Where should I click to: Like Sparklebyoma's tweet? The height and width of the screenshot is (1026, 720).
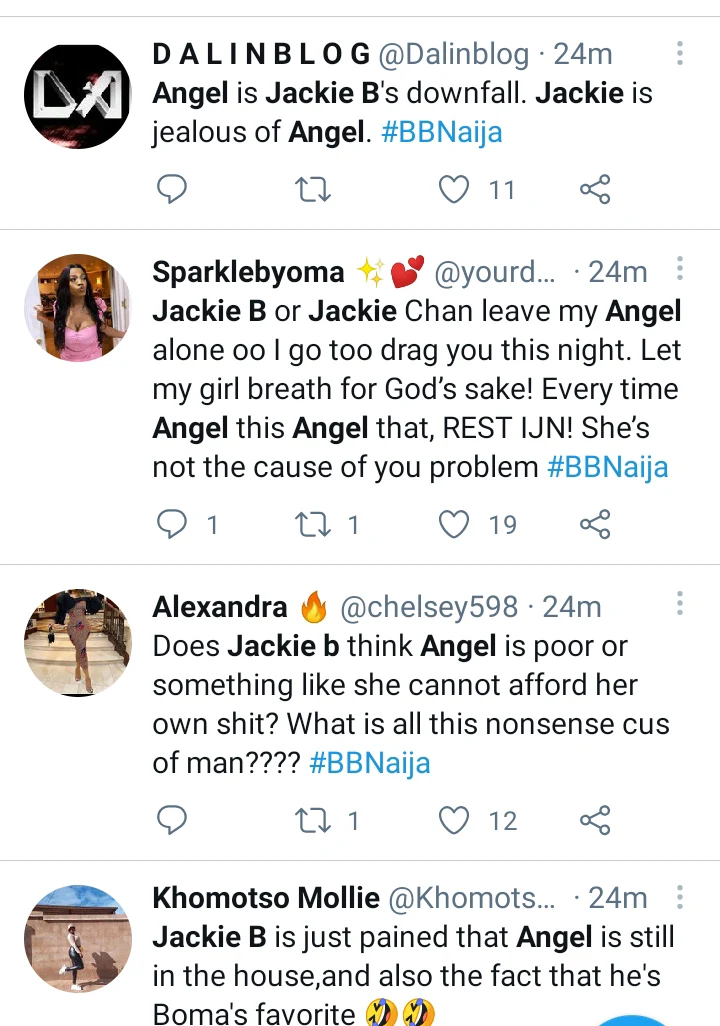coord(455,523)
